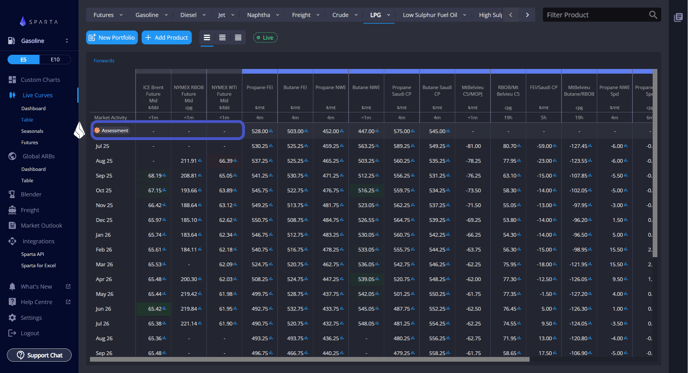Screen dimensions: 688x373
Task: Open Live Curves Futures submenu item
Action: 29,143
